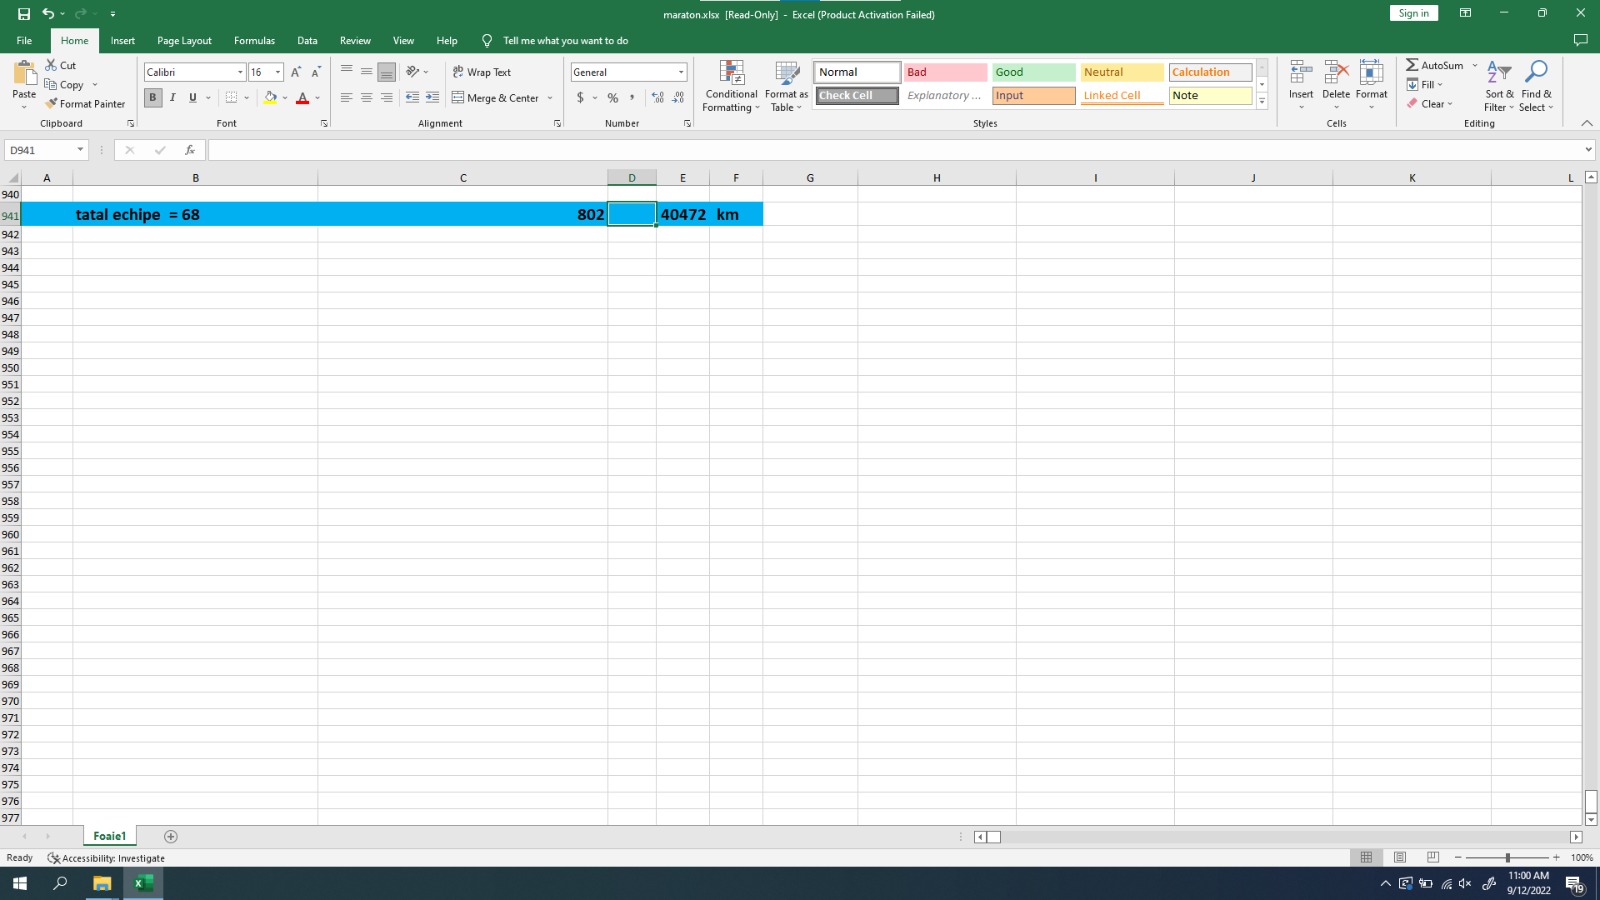Click the Conditional Formatting icon

(x=731, y=74)
